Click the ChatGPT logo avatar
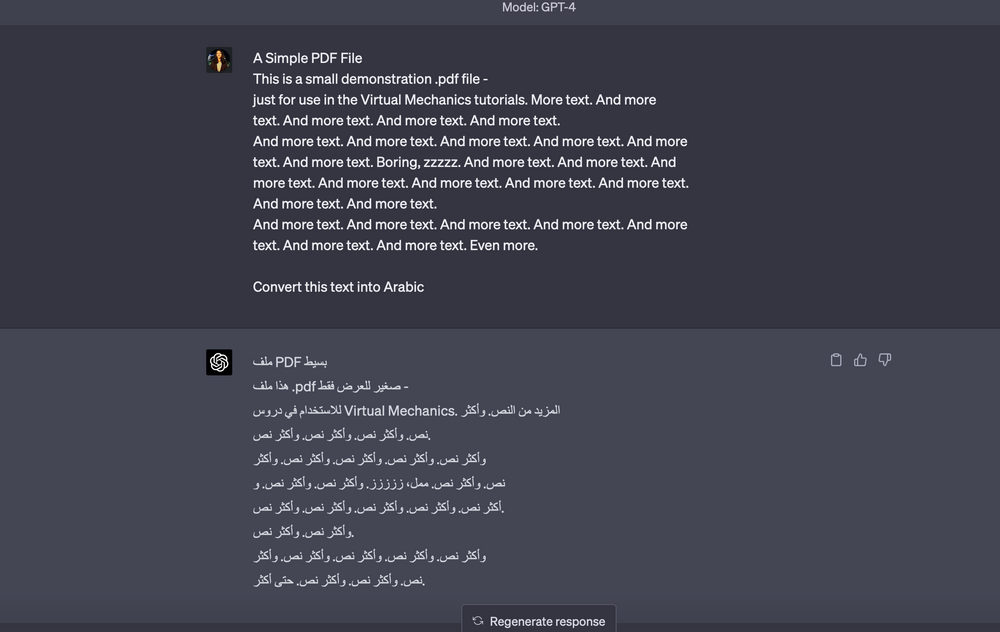Viewport: 1000px width, 632px height. click(x=219, y=362)
